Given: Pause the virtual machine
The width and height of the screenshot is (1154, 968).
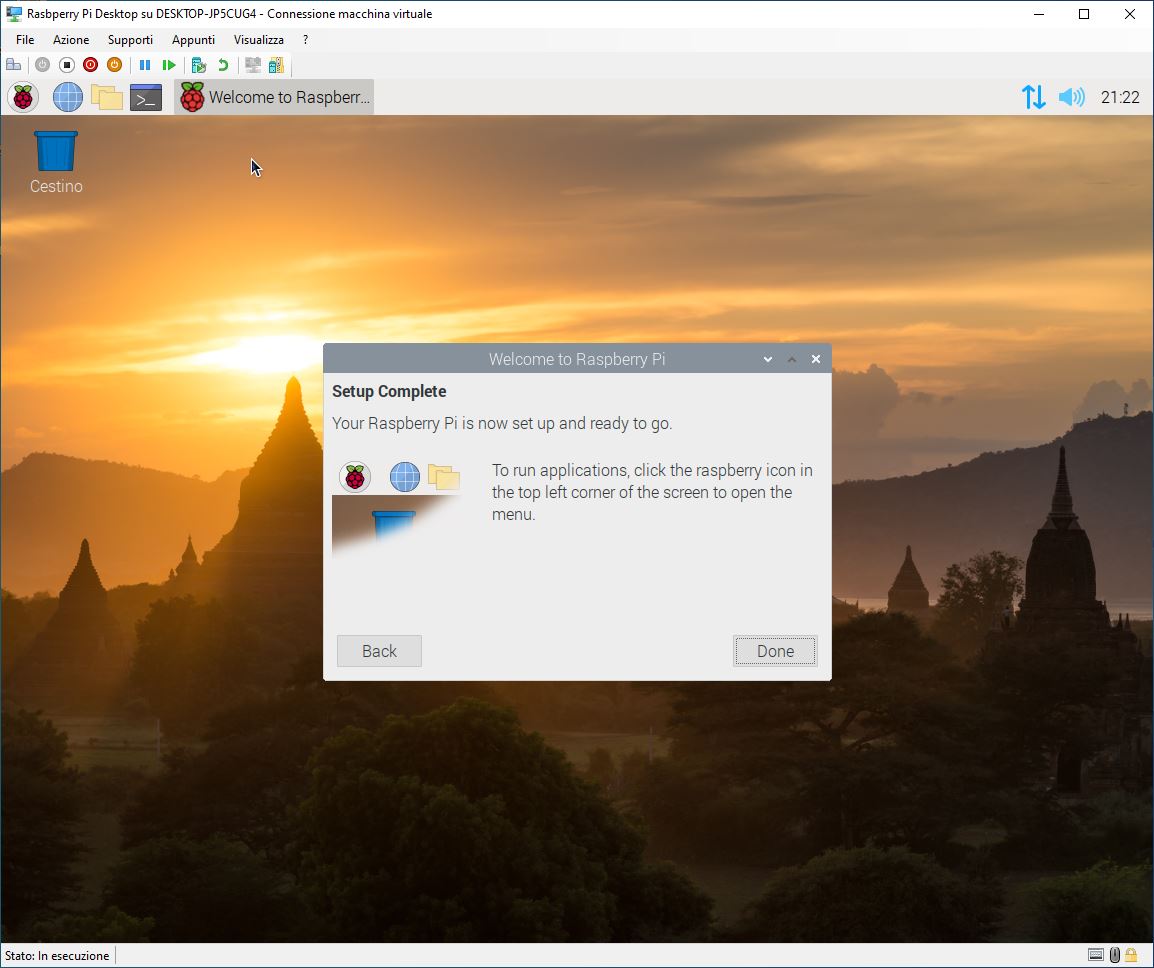Looking at the screenshot, I should coord(145,65).
